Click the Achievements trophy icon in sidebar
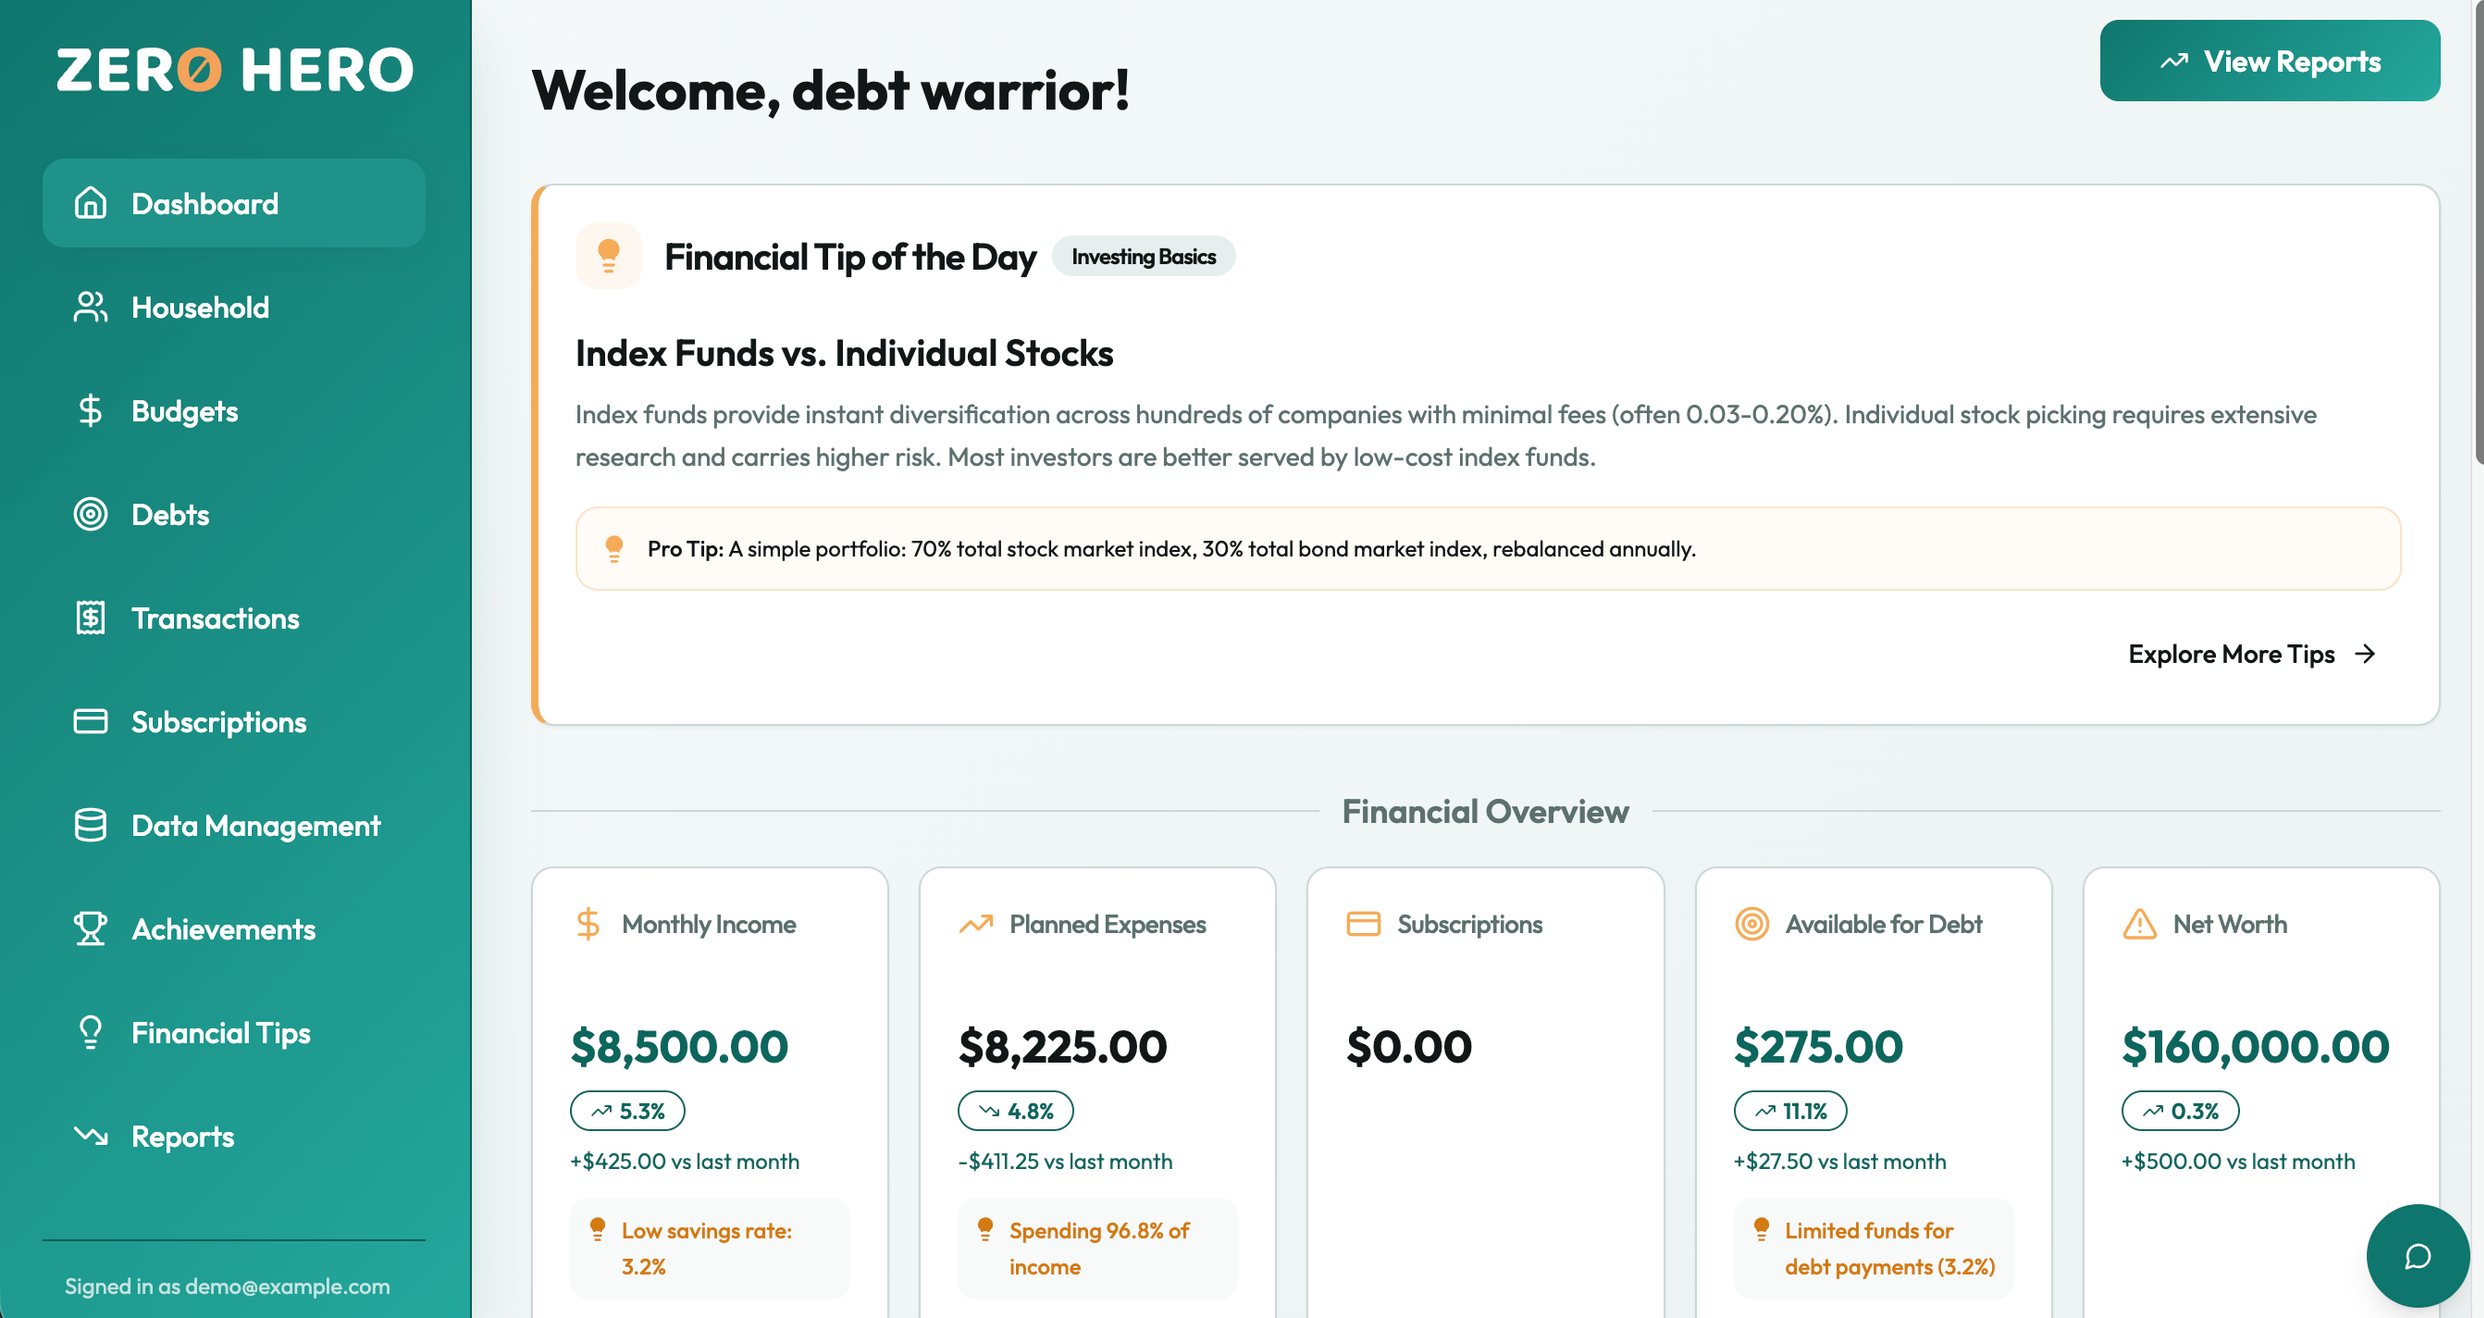 click(x=90, y=929)
